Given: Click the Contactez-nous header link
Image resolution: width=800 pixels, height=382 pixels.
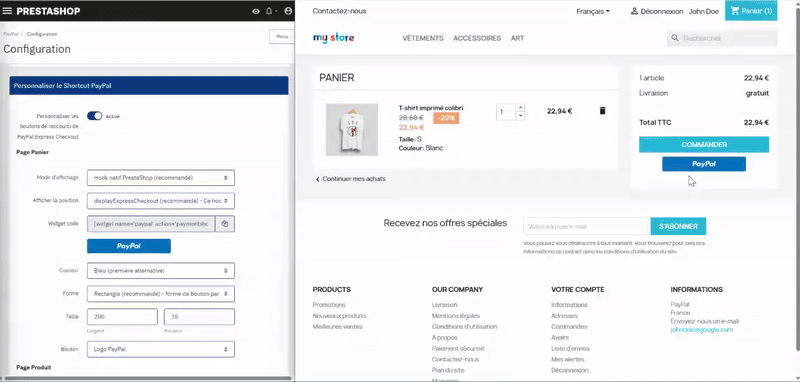Looking at the screenshot, I should (x=339, y=11).
